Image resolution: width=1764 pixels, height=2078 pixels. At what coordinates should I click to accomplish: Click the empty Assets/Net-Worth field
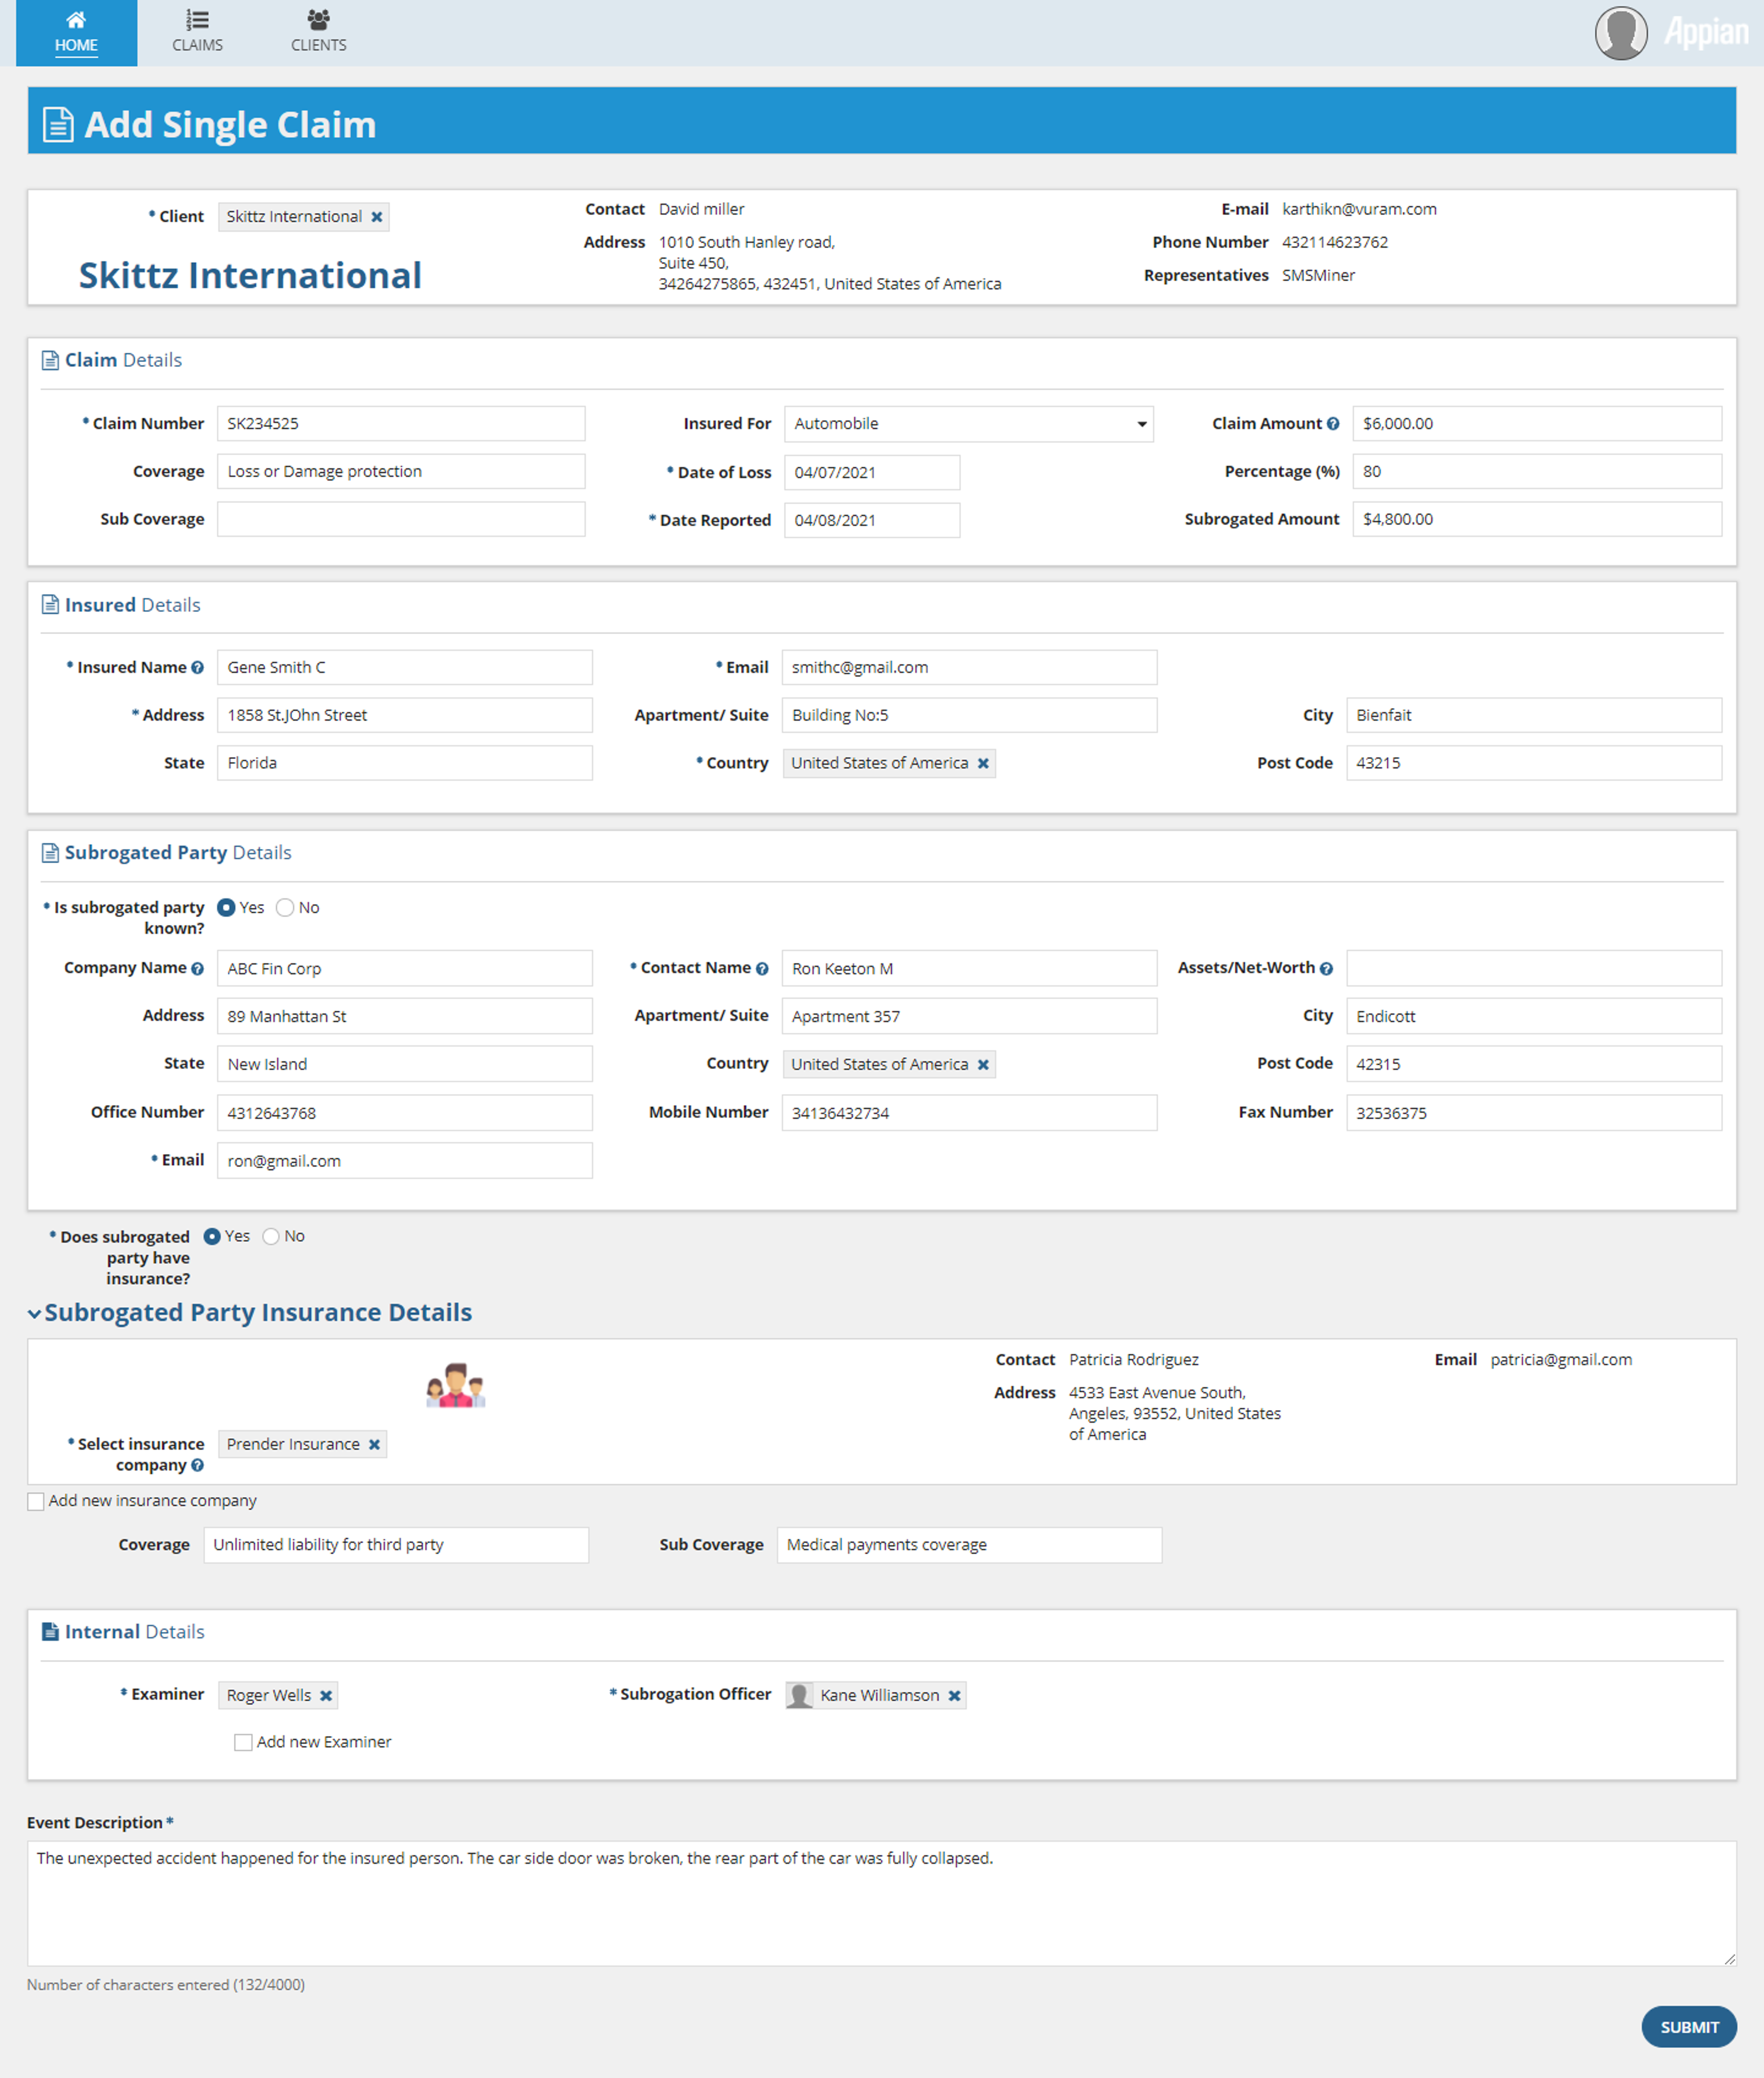[1534, 969]
